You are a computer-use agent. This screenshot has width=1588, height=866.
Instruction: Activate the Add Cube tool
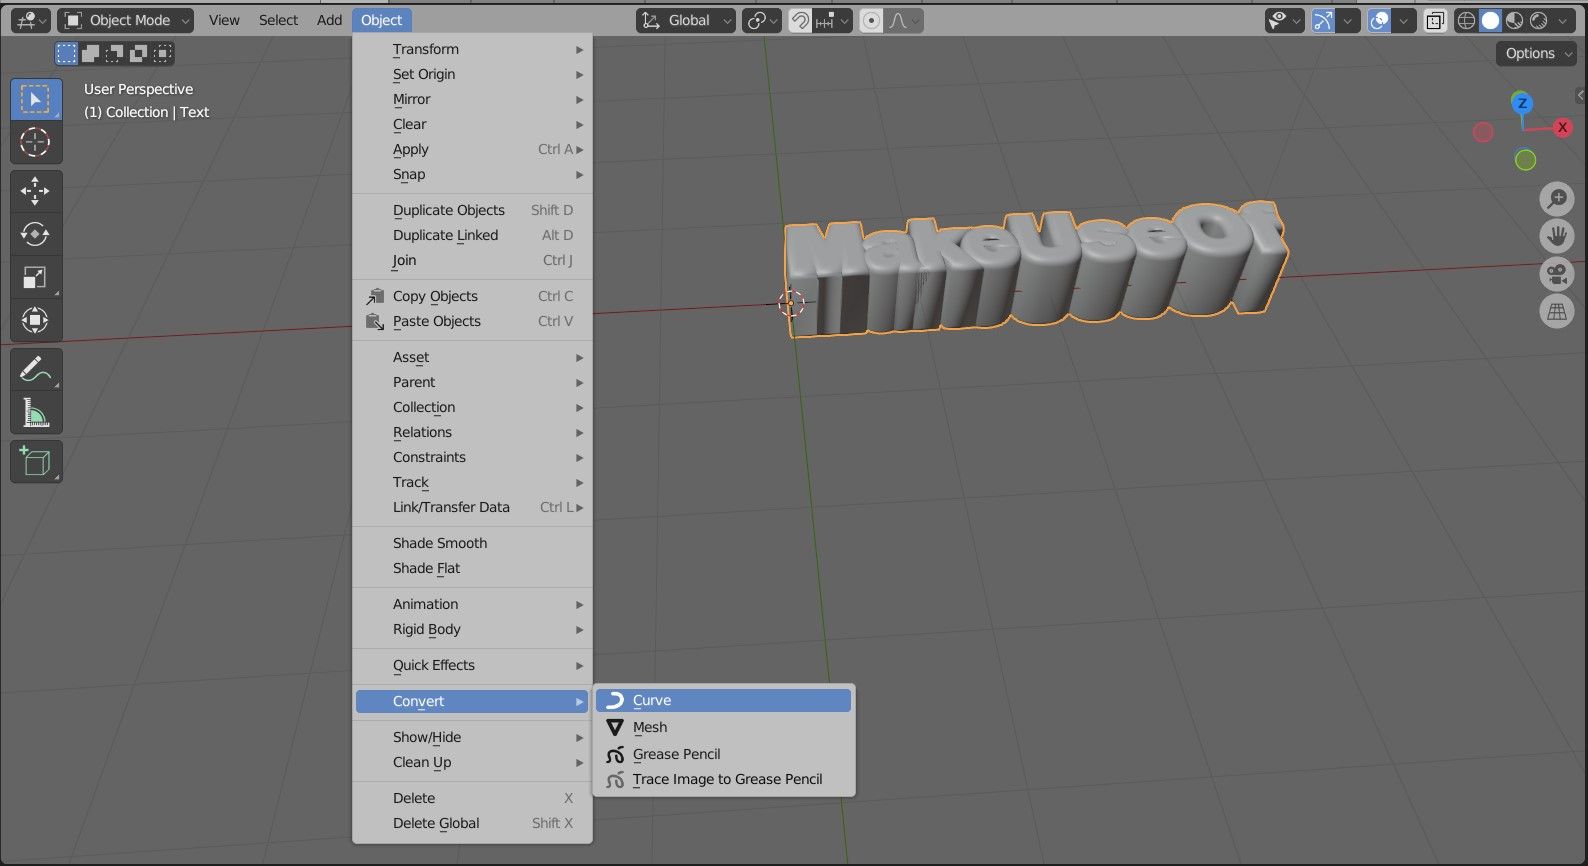(35, 461)
